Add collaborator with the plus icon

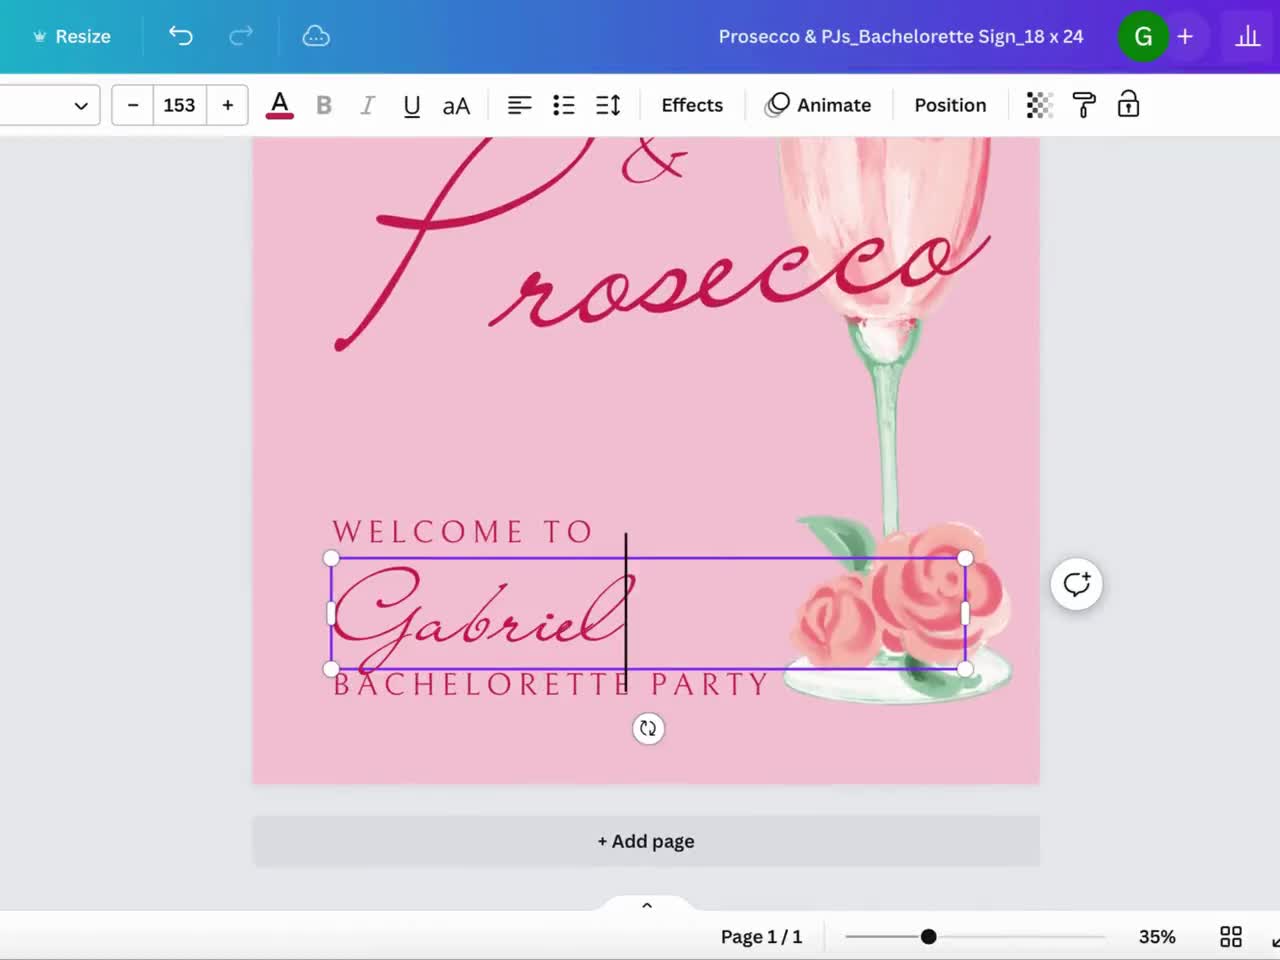coord(1185,36)
